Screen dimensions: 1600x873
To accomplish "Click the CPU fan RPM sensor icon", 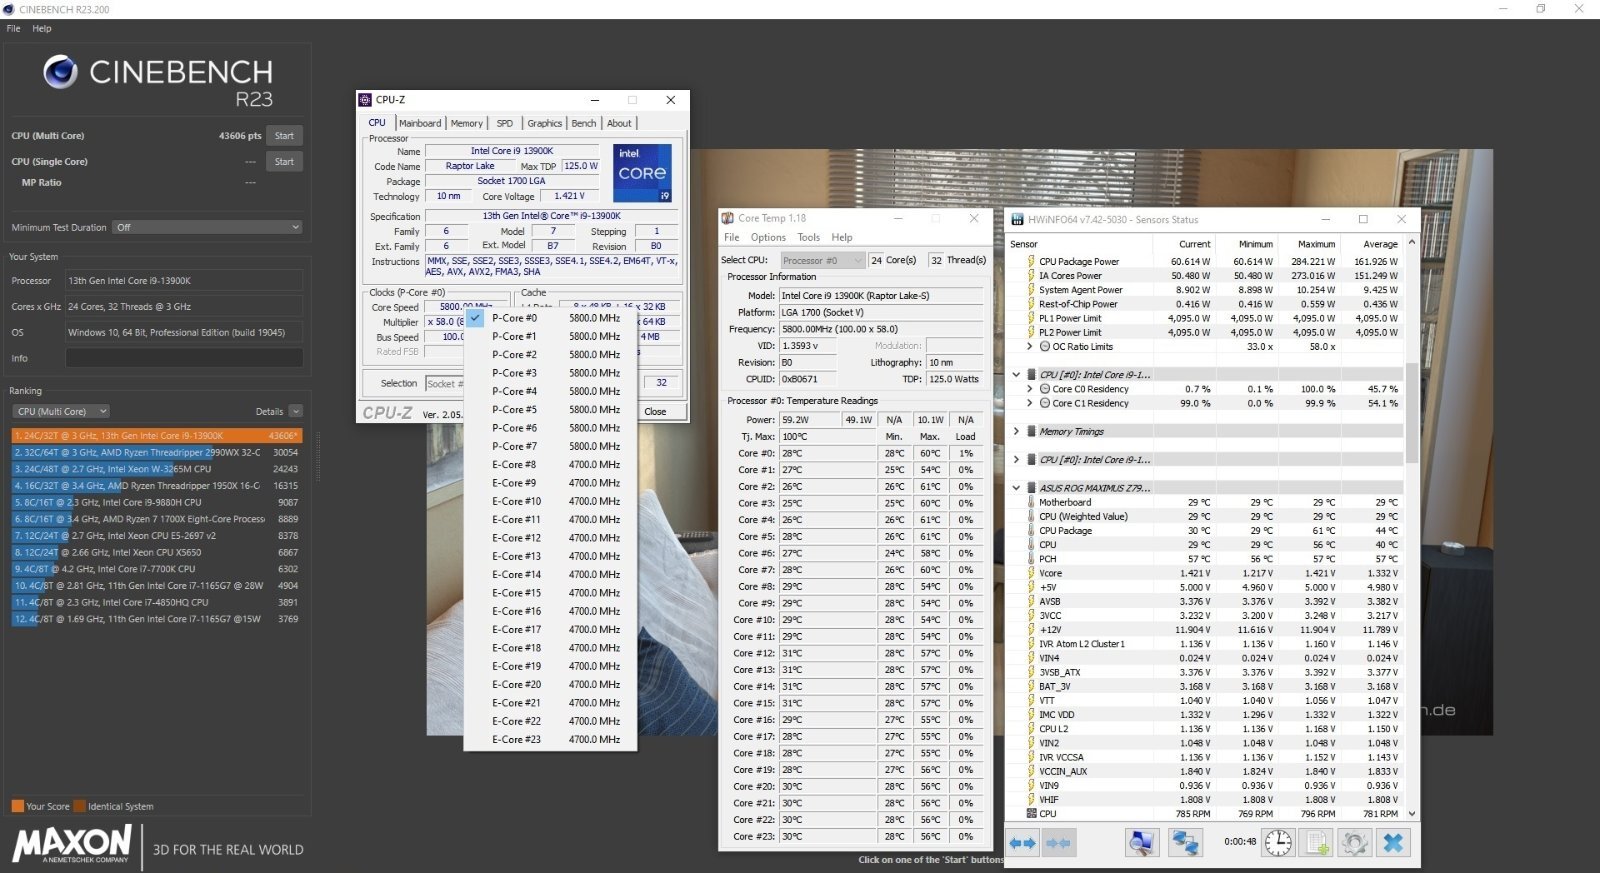I will pyautogui.click(x=1031, y=814).
